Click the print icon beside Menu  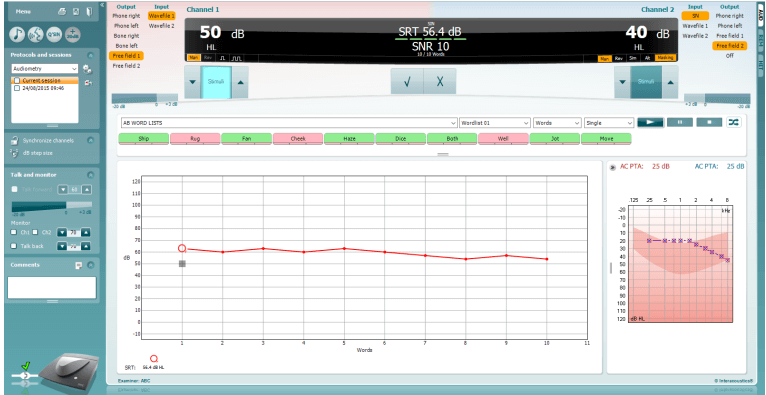coord(62,11)
